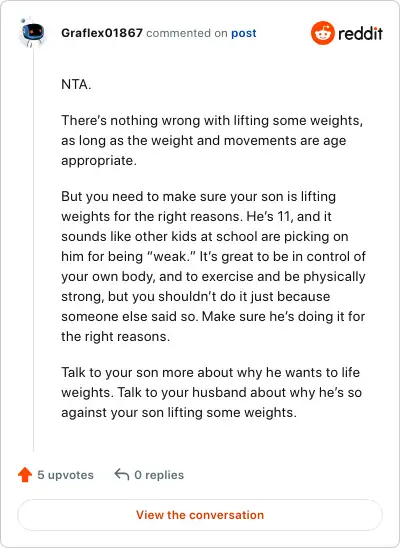400x548 pixels.
Task: Click the "NTA." verdict text
Action: pos(76,85)
